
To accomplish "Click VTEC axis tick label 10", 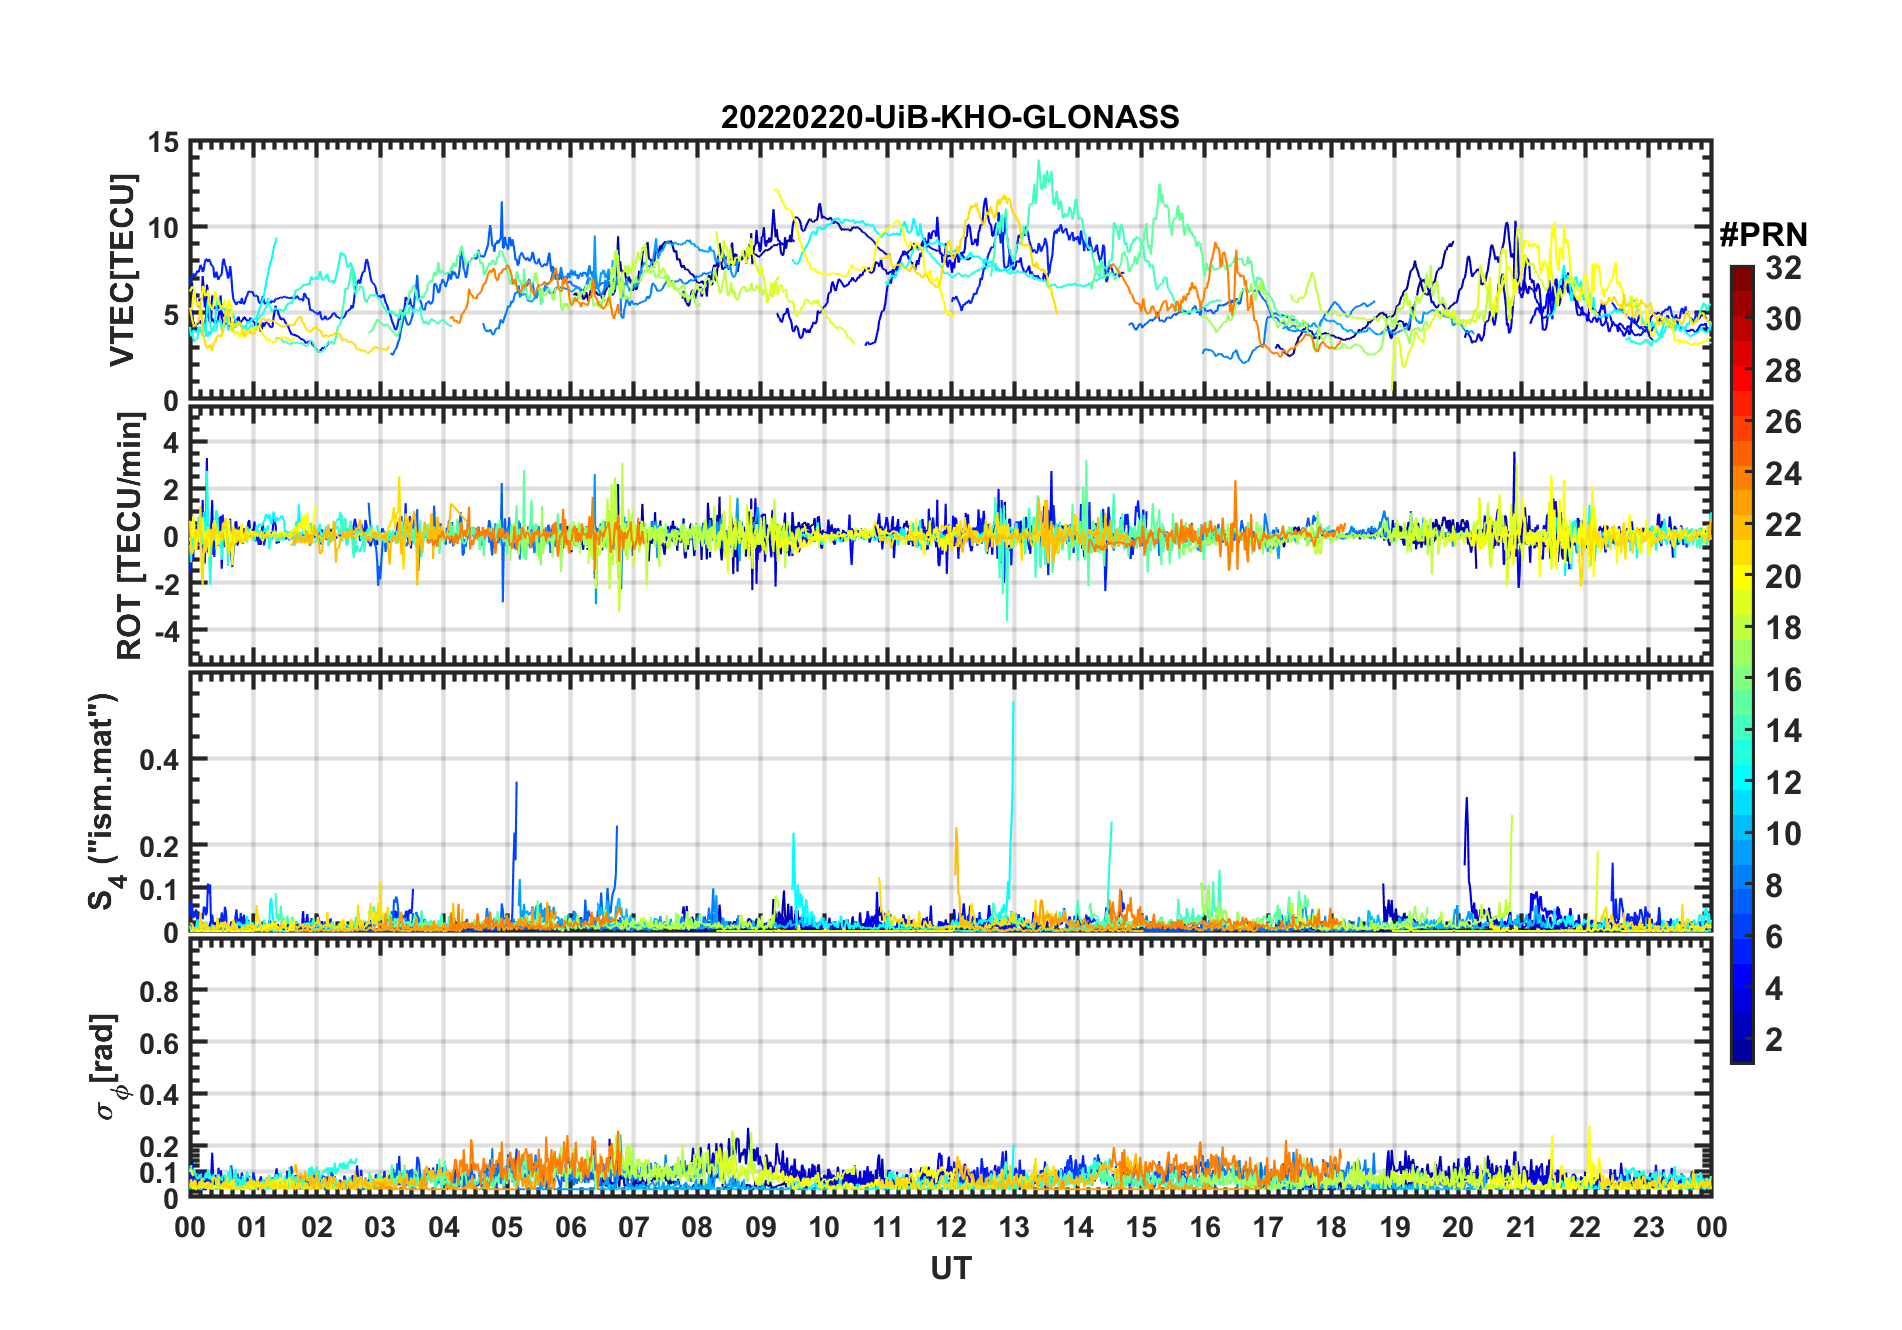I will tap(163, 228).
